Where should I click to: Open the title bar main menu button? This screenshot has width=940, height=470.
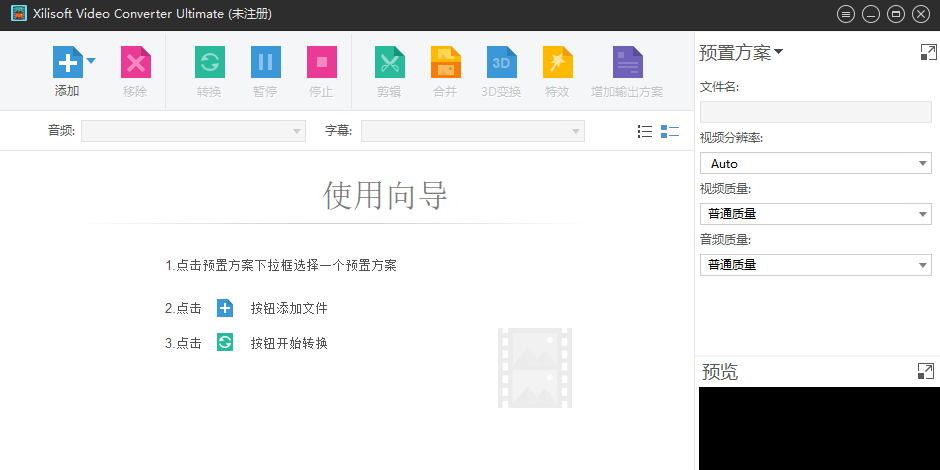pos(846,14)
